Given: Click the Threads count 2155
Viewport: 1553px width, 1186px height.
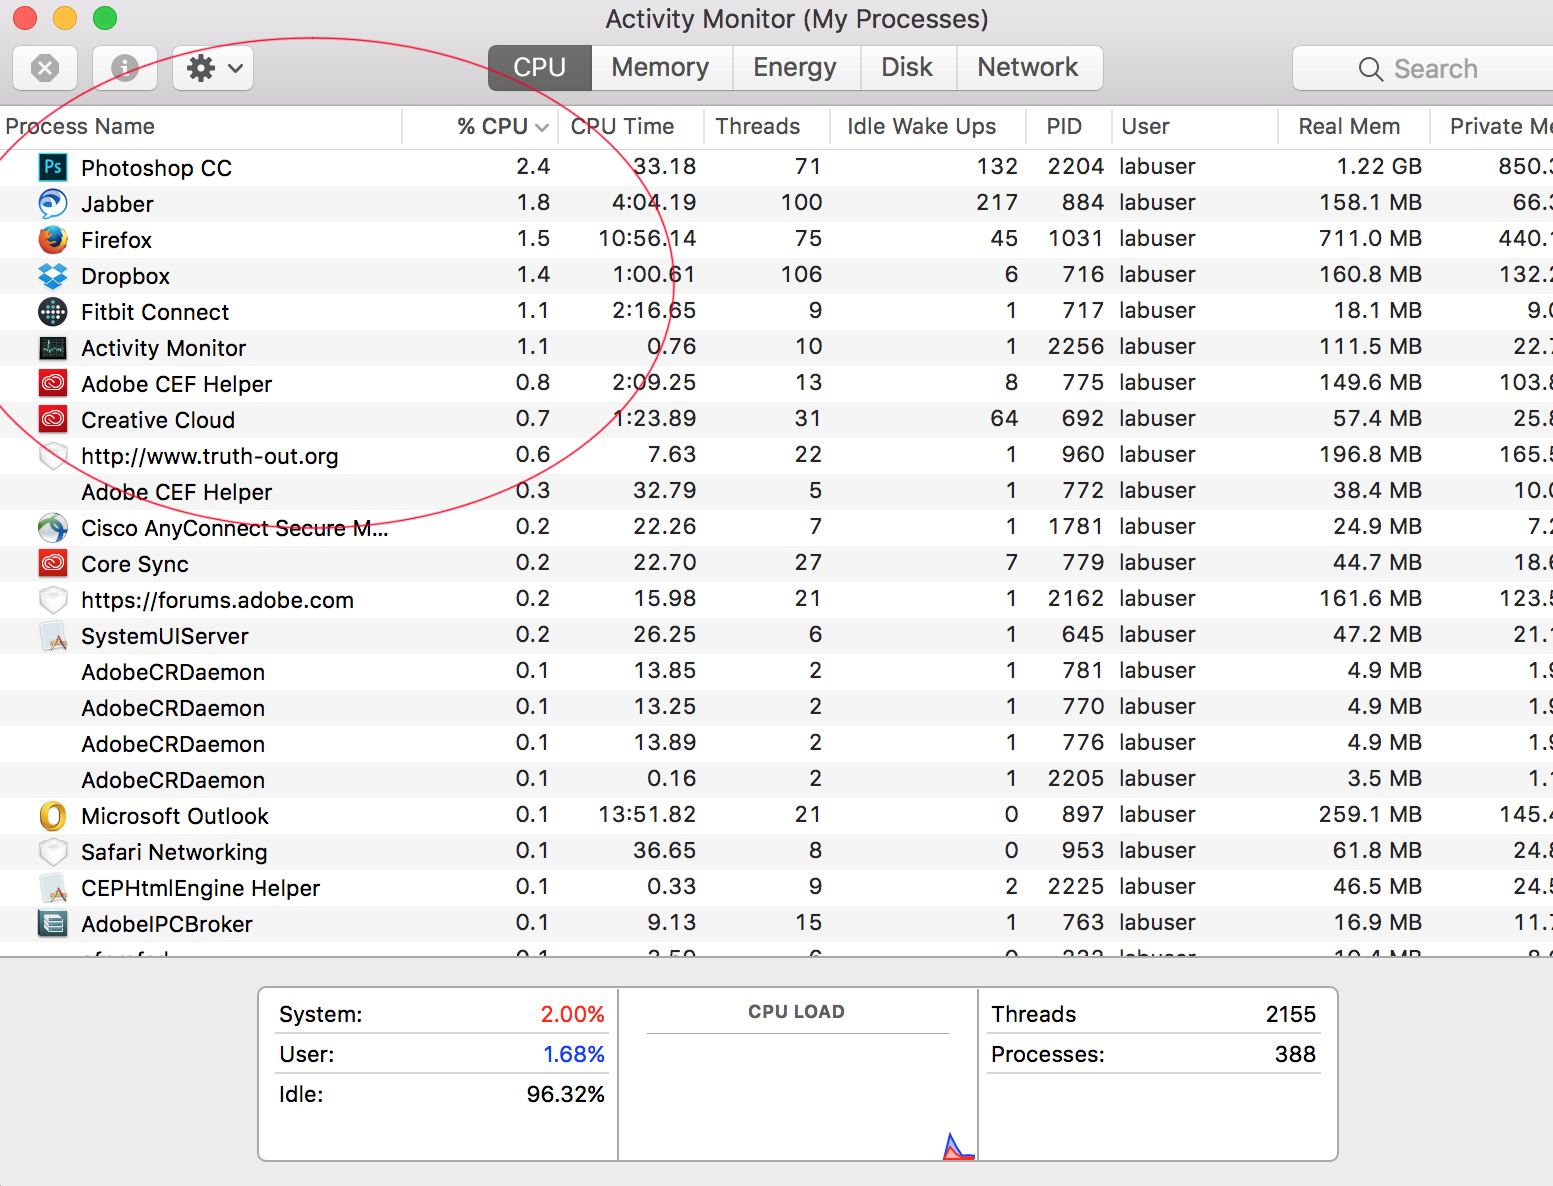Looking at the screenshot, I should pyautogui.click(x=1290, y=1014).
